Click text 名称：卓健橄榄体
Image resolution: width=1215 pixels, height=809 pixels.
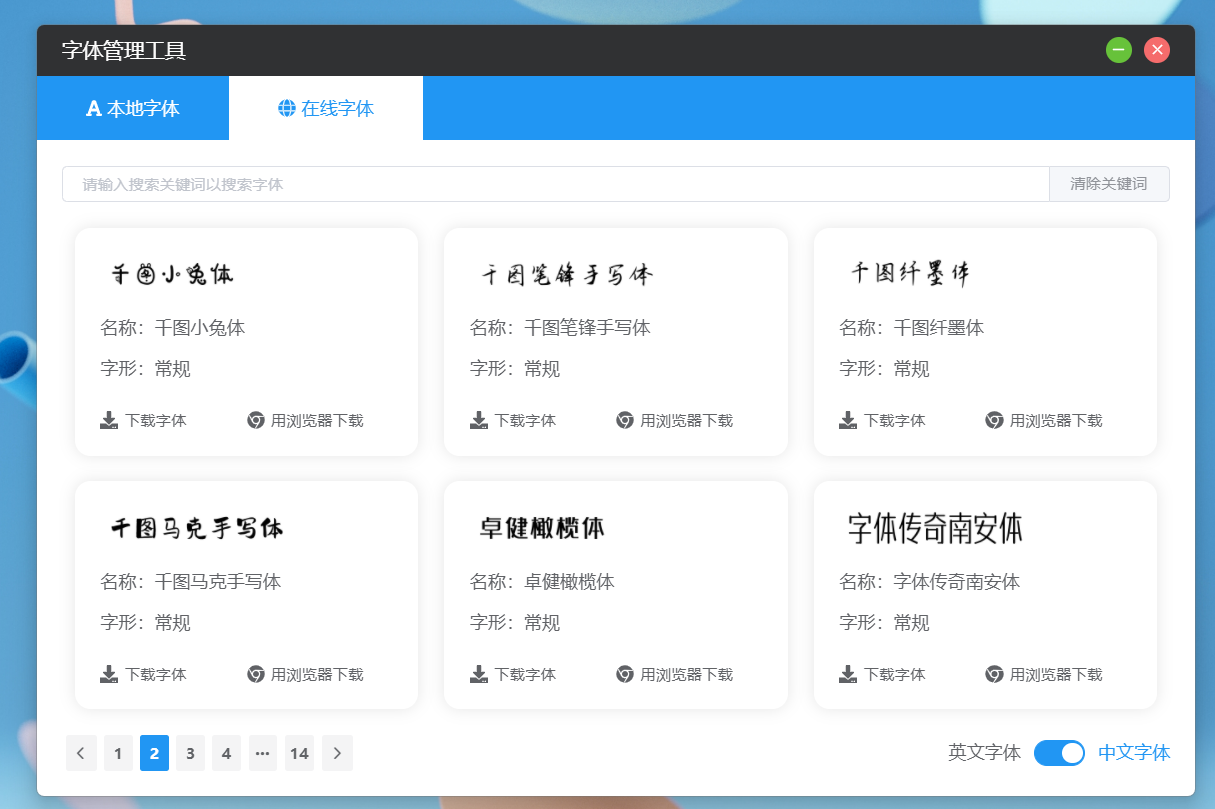(542, 581)
